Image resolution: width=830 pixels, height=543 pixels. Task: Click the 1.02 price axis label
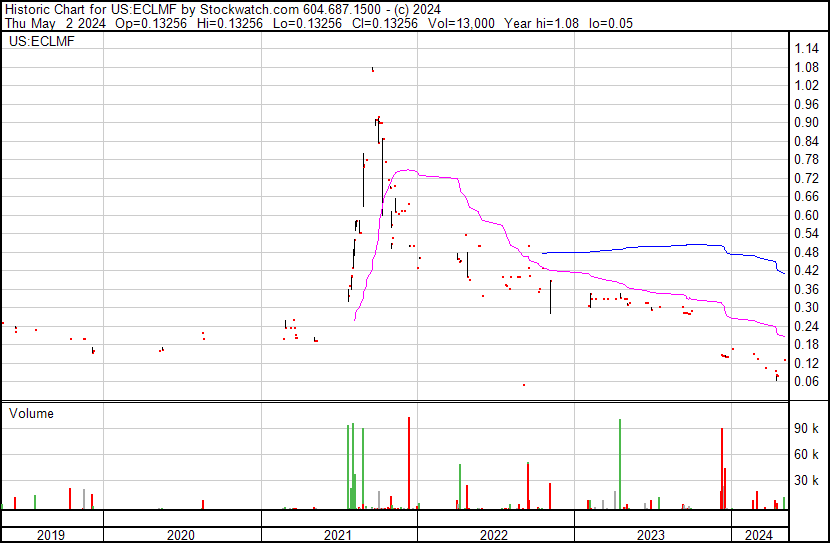click(x=807, y=86)
